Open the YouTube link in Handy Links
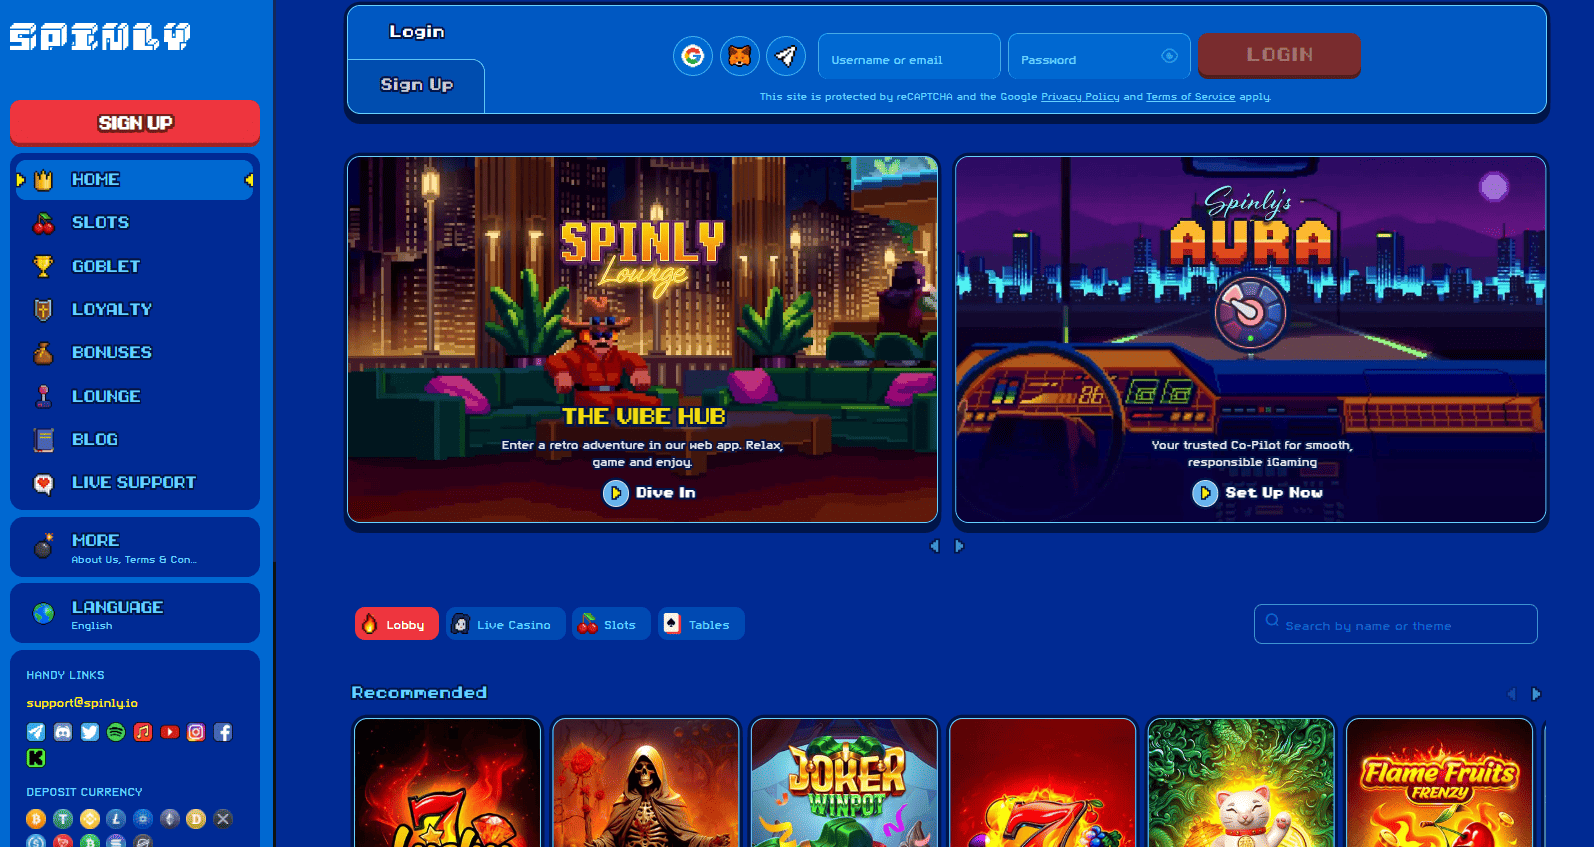Screen dimensions: 1594x847 click(170, 732)
